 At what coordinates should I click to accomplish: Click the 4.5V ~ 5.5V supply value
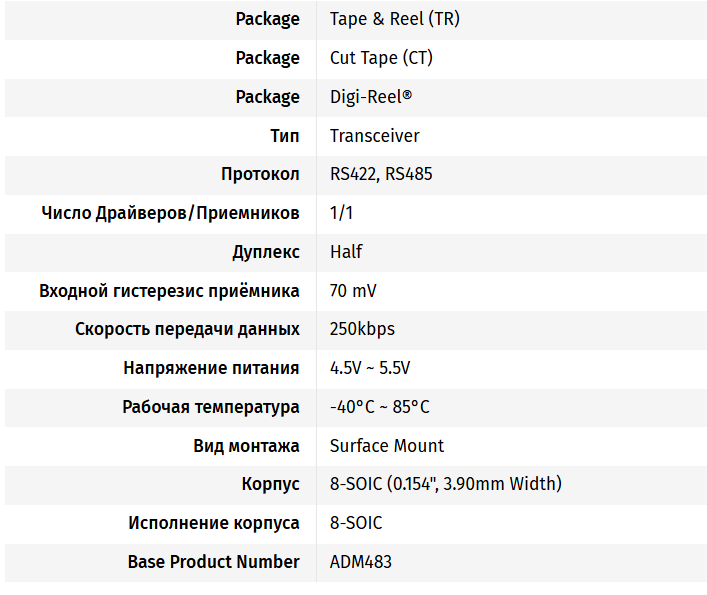click(370, 368)
